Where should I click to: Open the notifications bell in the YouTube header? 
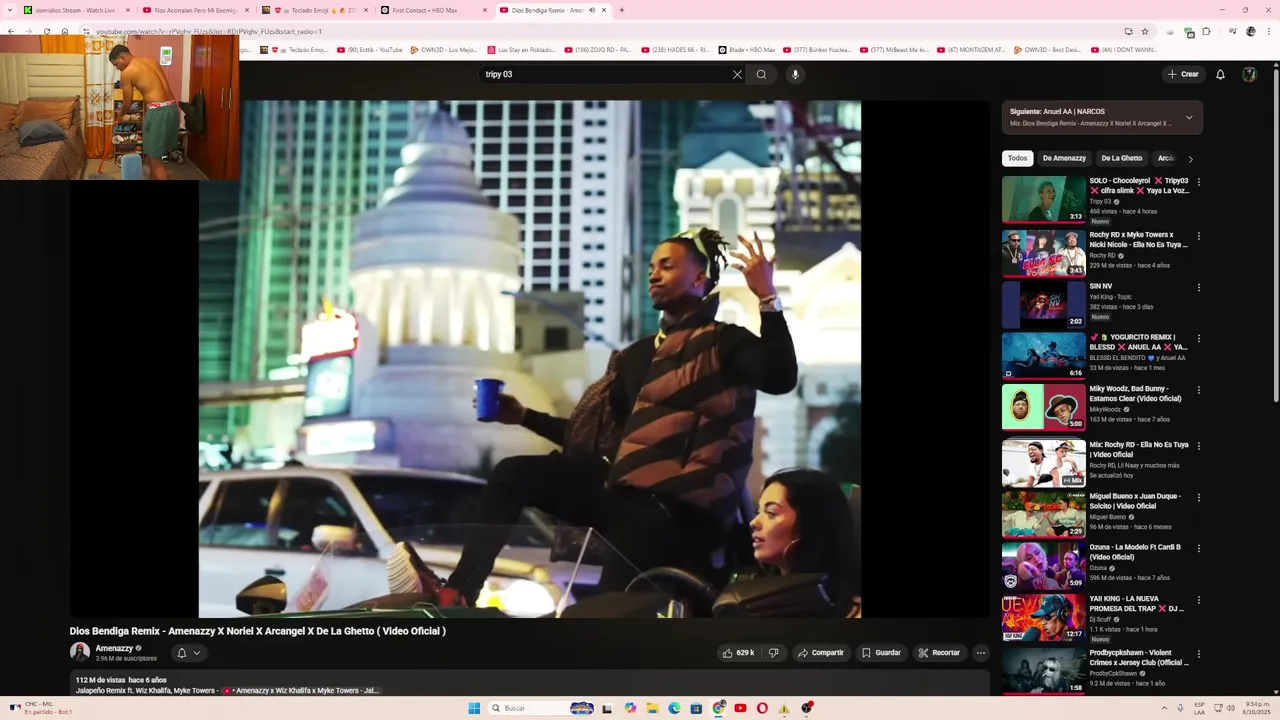(1220, 74)
